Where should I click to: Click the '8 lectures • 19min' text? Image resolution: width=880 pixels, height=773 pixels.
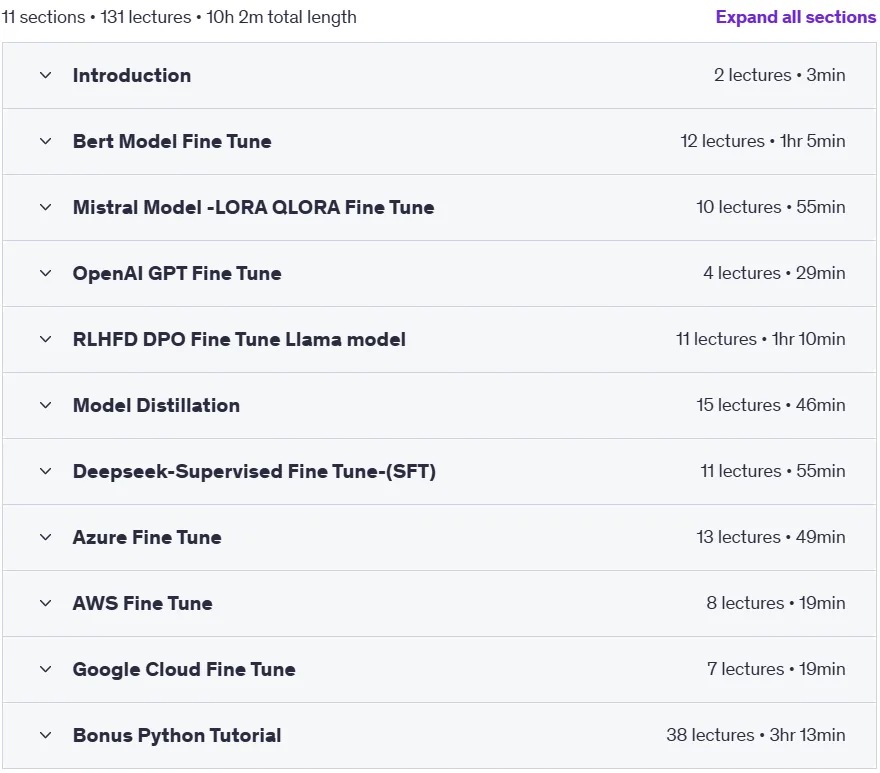tap(776, 603)
